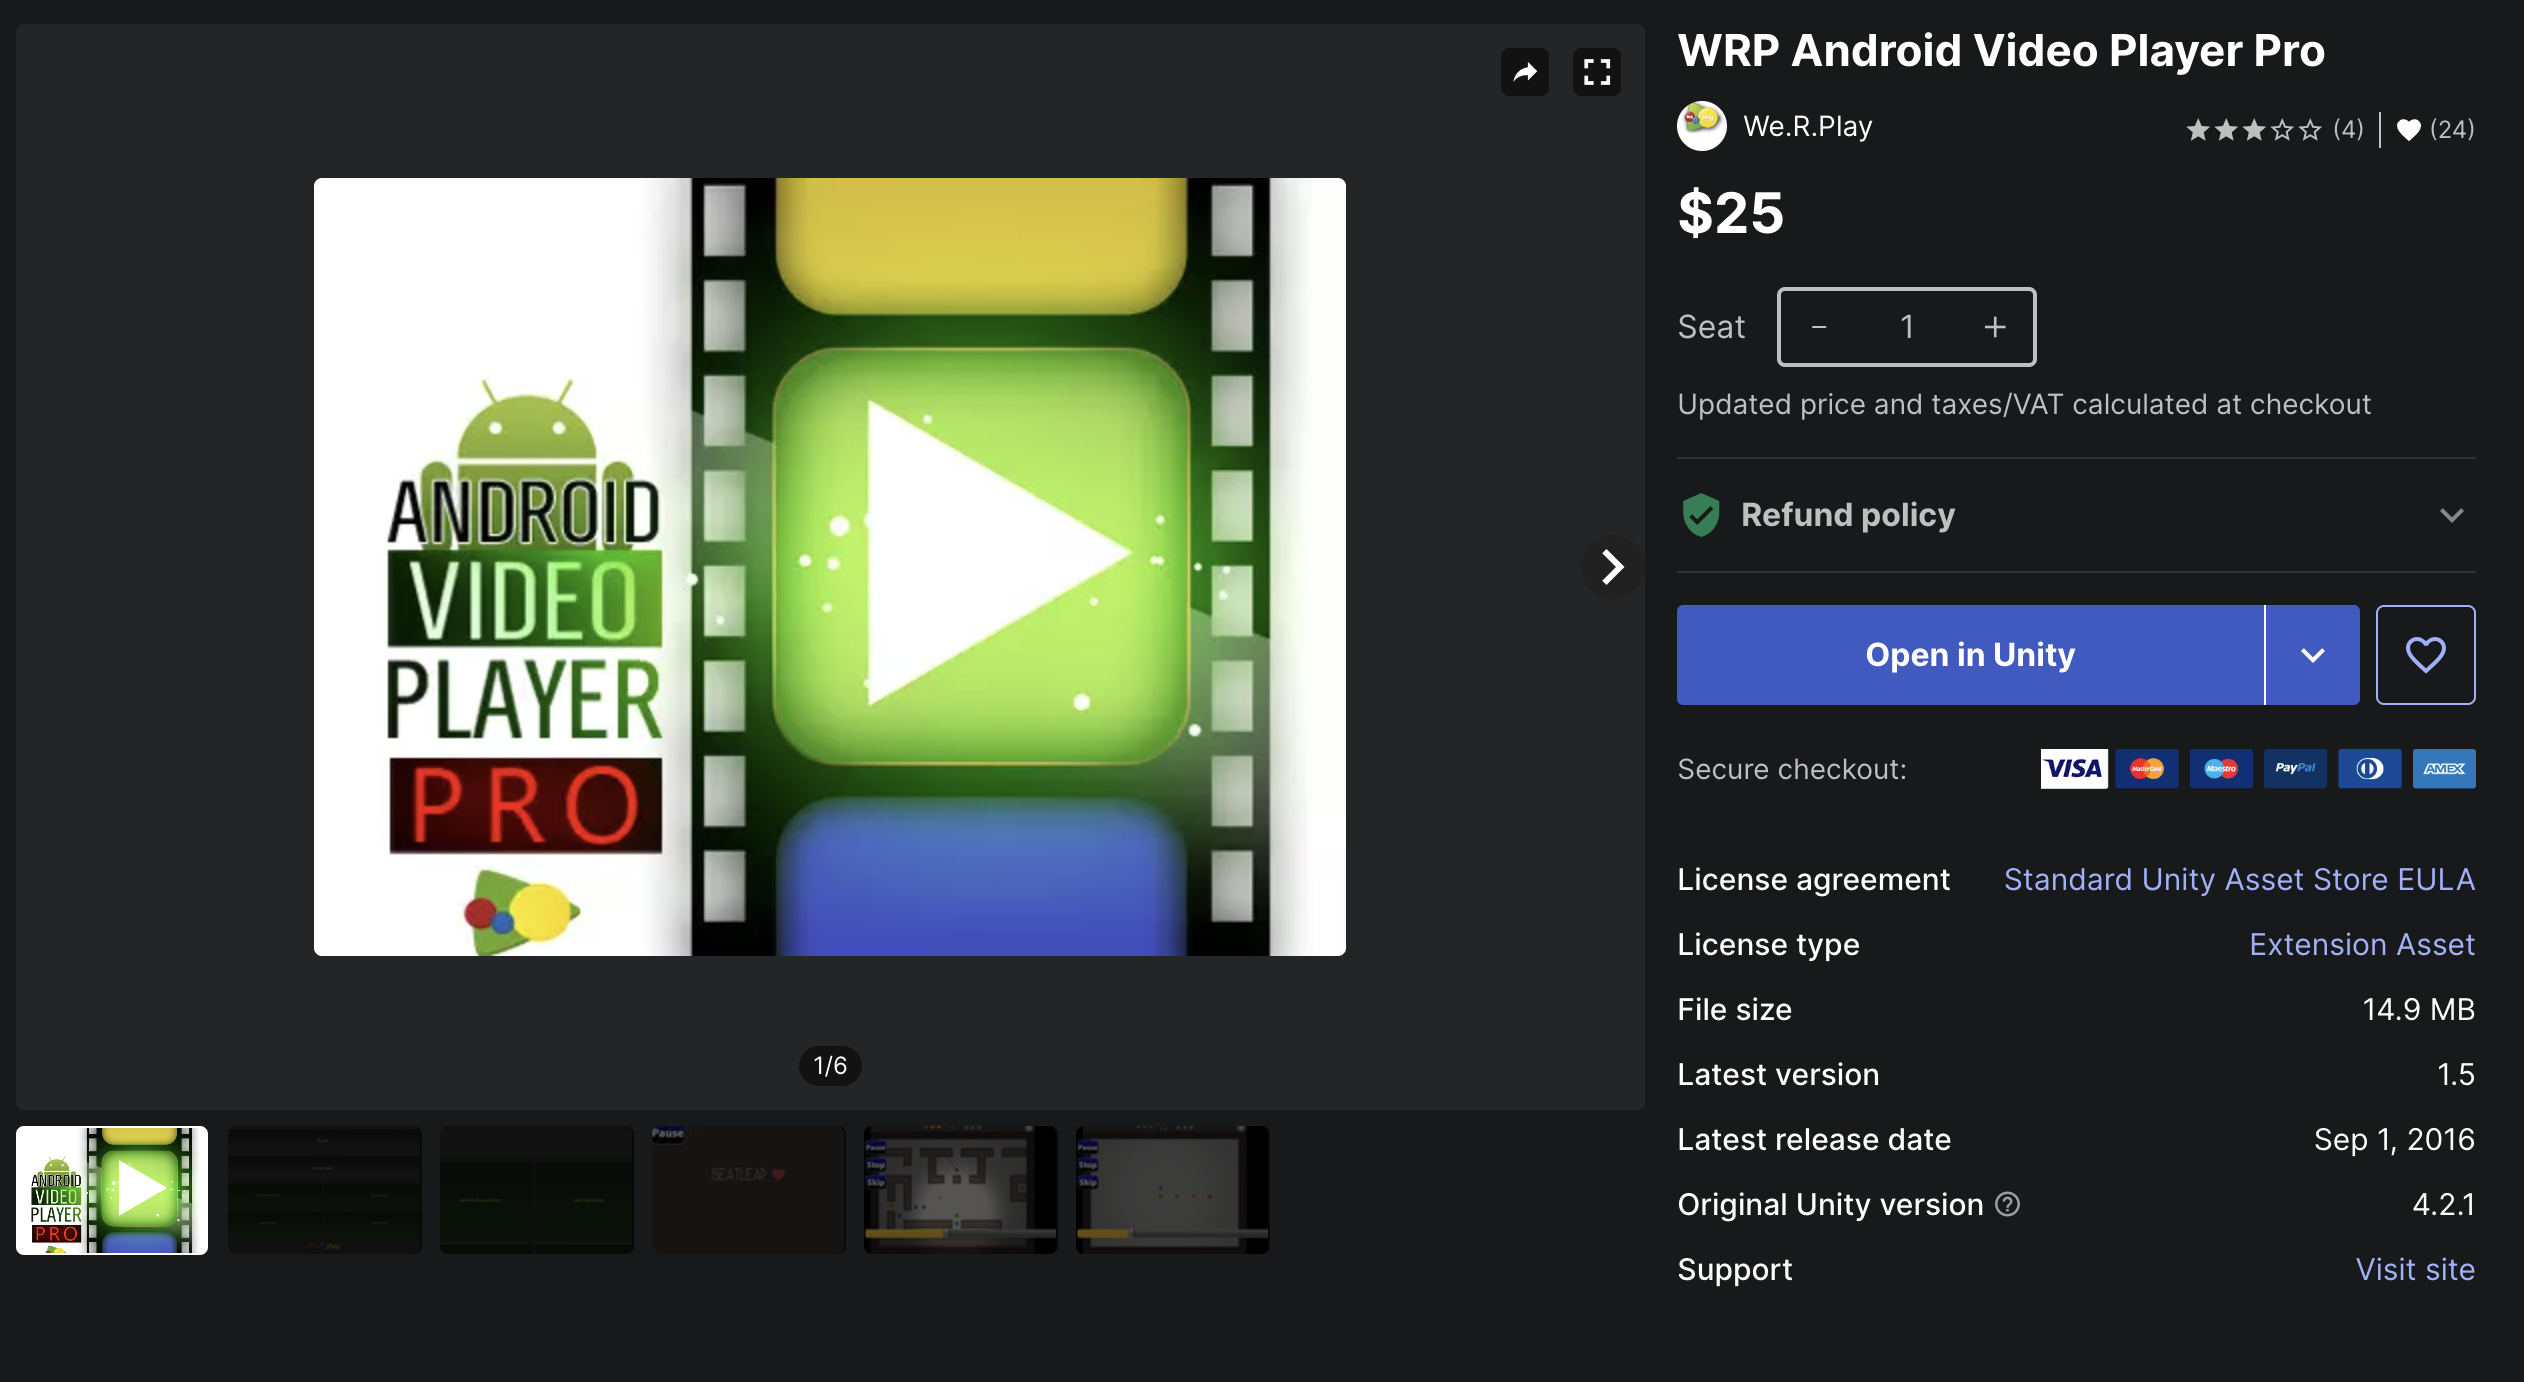Click the $25 price
Screen dimensions: 2524x1382
coord(1731,213)
